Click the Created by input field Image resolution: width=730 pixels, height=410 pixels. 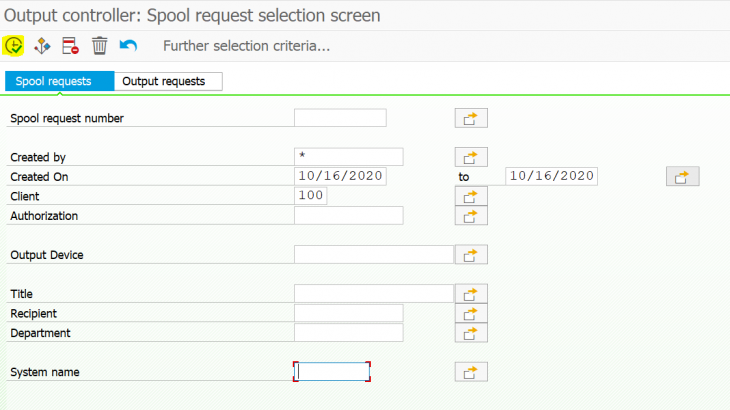tap(349, 157)
